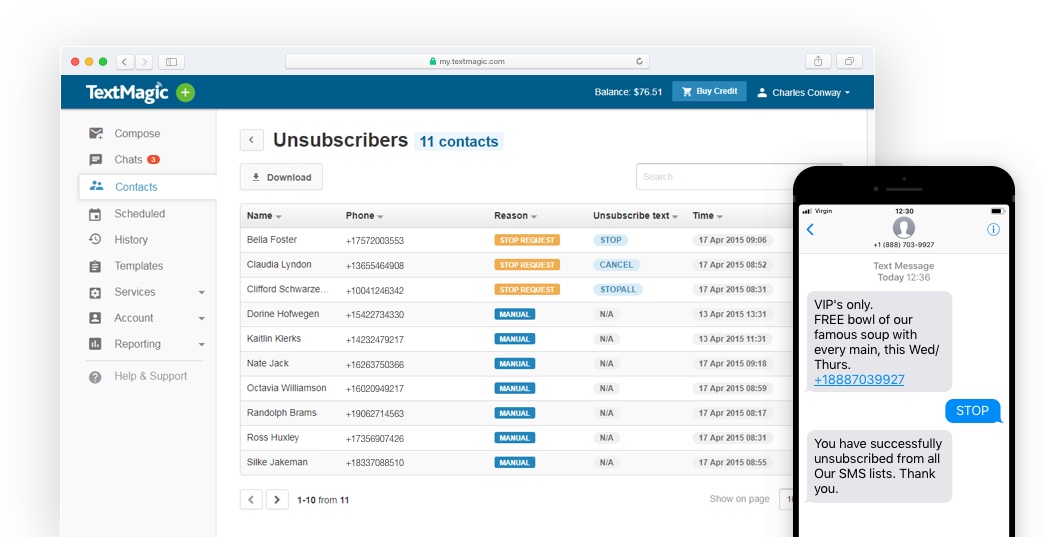
Task: Click the CANCEL unsubscribe text tag
Action: [x=616, y=265]
